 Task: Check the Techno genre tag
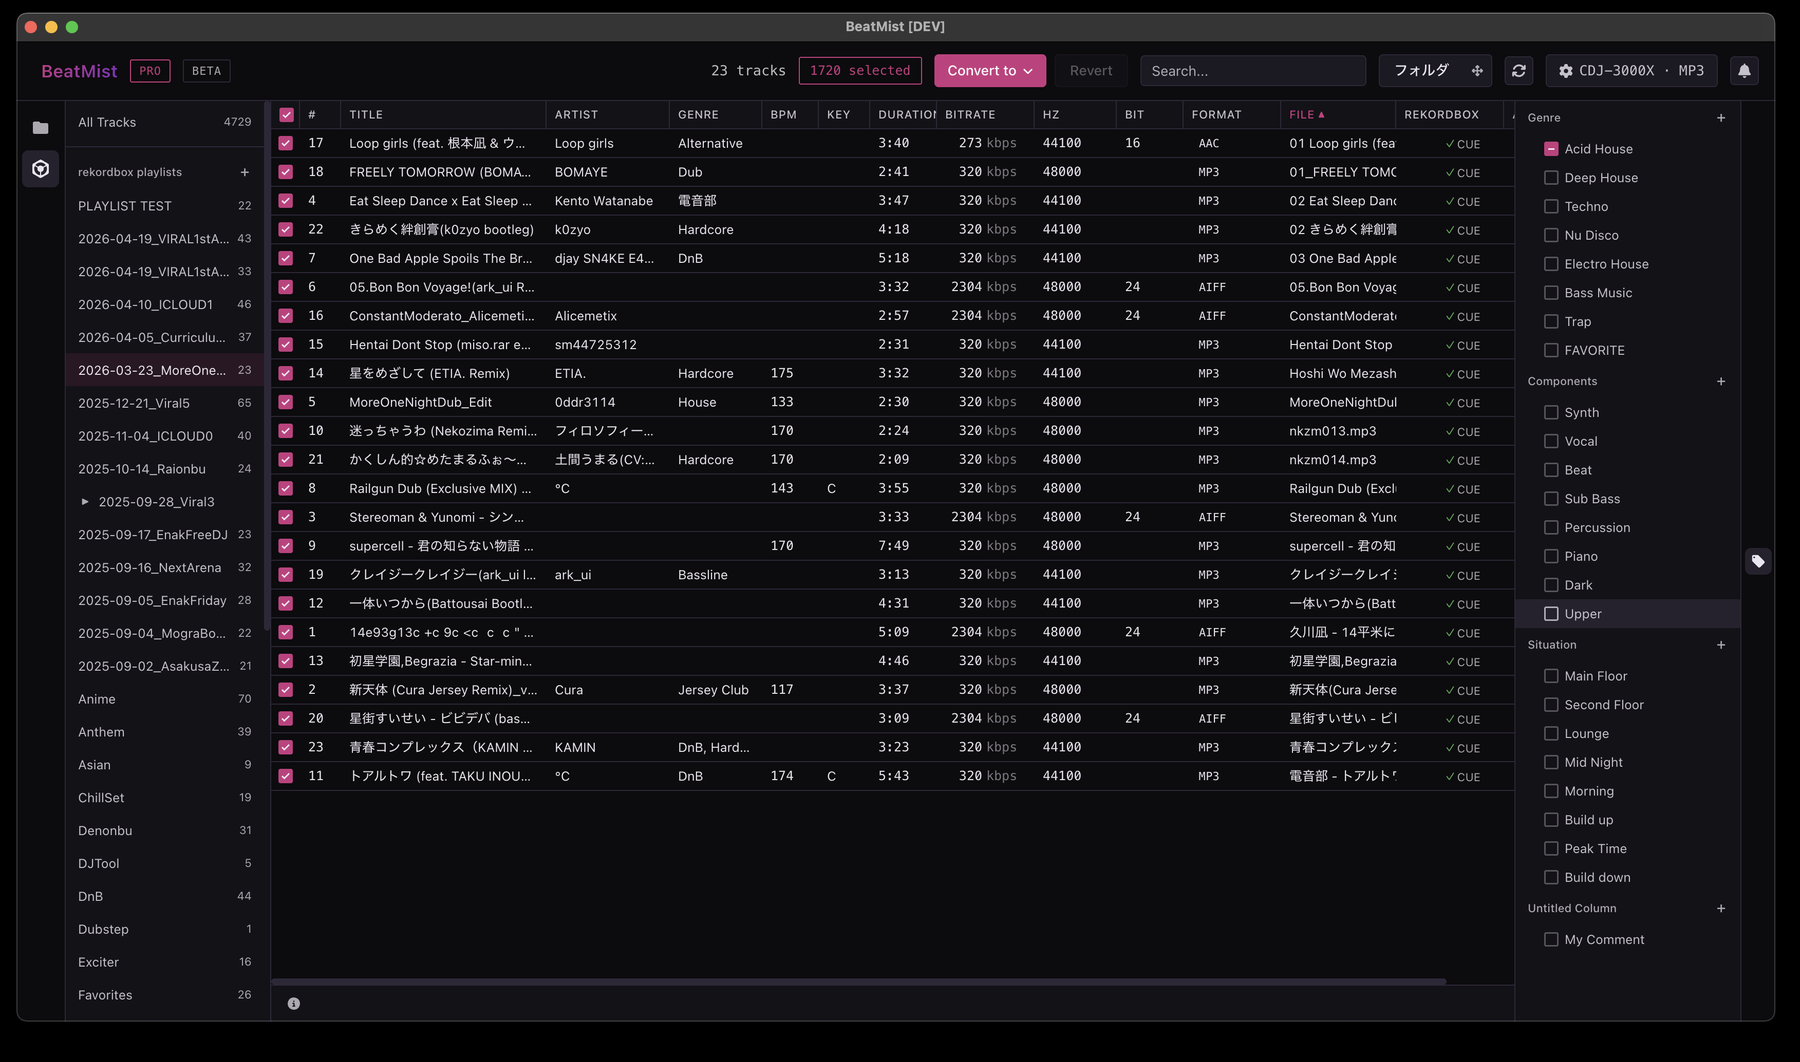pyautogui.click(x=1551, y=207)
